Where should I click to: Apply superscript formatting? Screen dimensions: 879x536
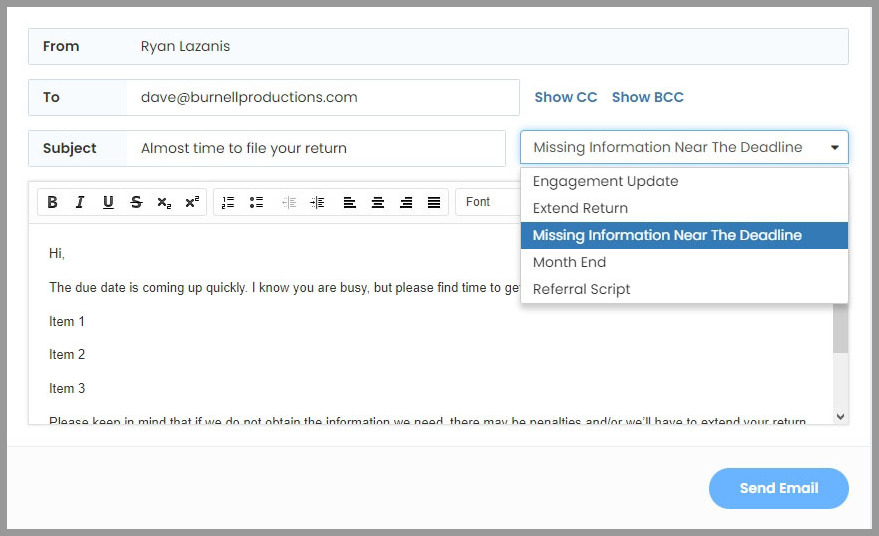[x=192, y=202]
